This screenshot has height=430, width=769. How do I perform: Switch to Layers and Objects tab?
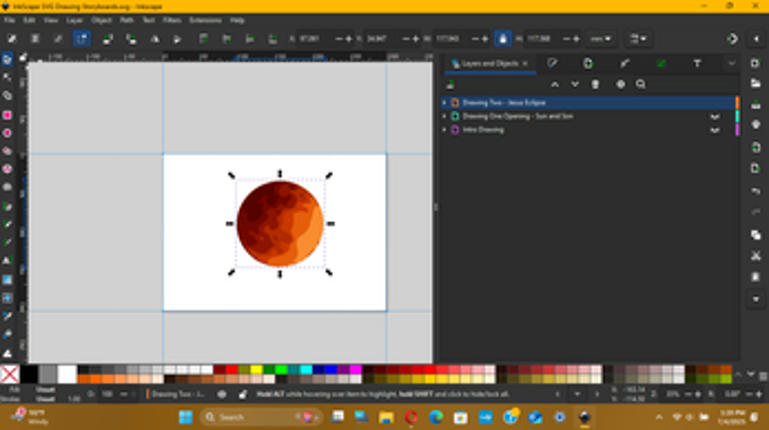click(x=487, y=63)
